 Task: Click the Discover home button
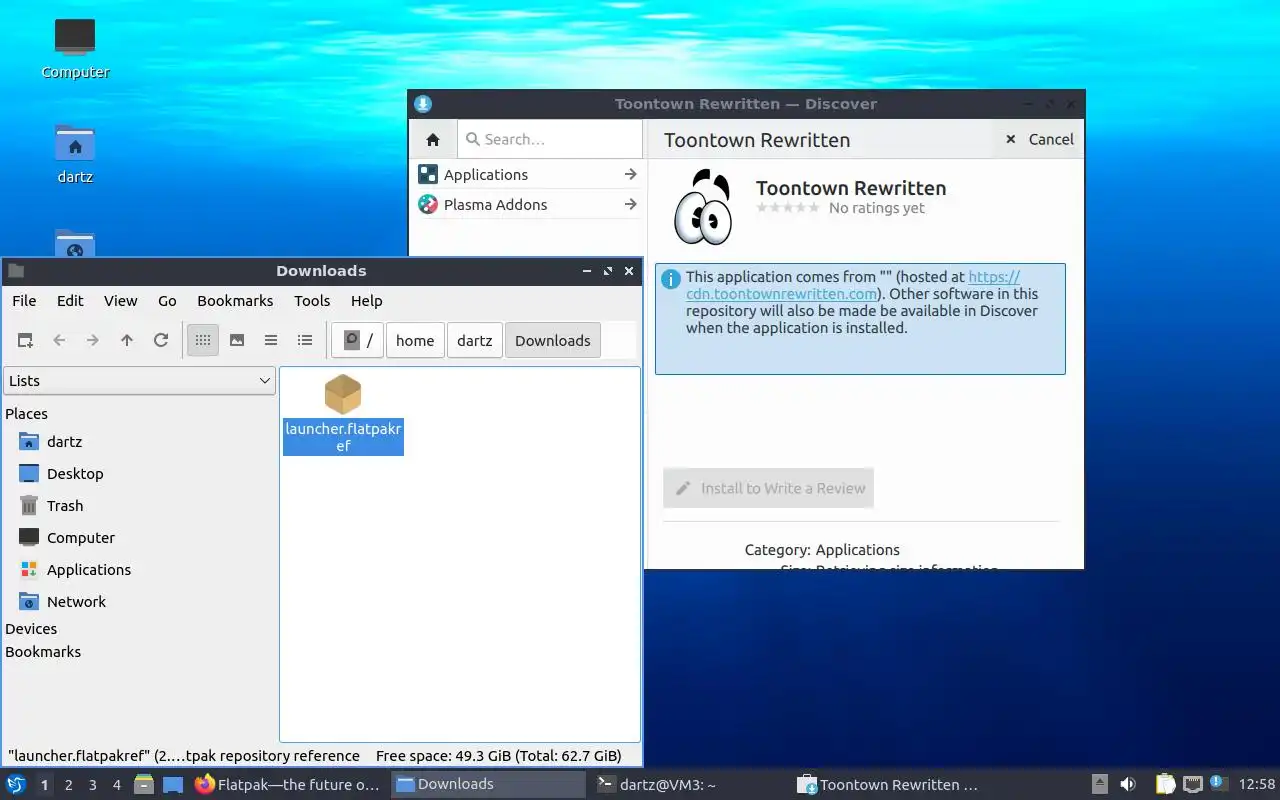pyautogui.click(x=433, y=139)
